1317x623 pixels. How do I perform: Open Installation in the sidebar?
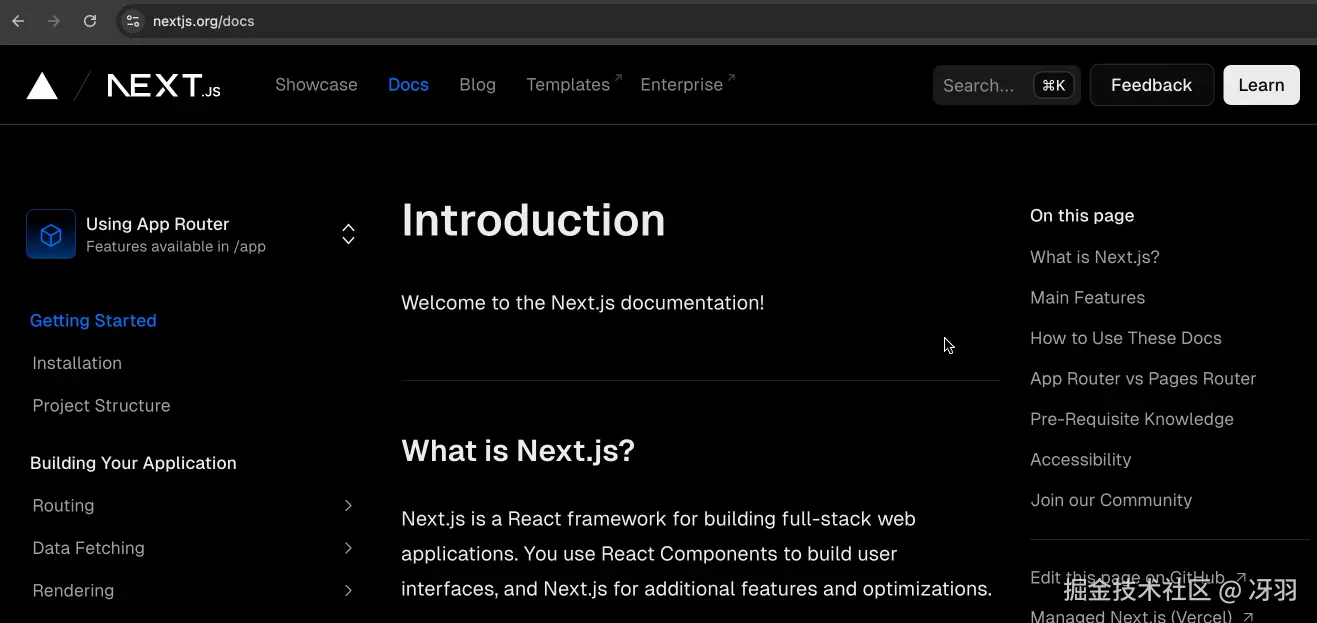tap(77, 363)
